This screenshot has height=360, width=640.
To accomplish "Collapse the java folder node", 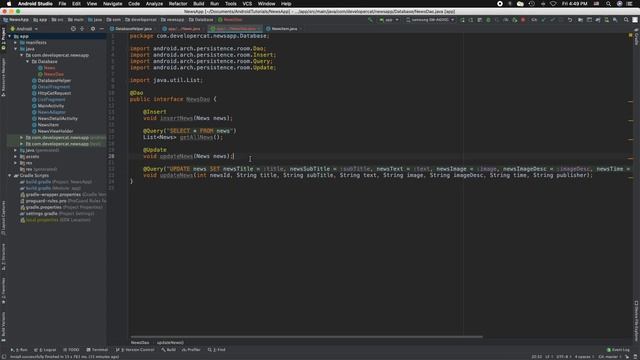I will (16, 49).
